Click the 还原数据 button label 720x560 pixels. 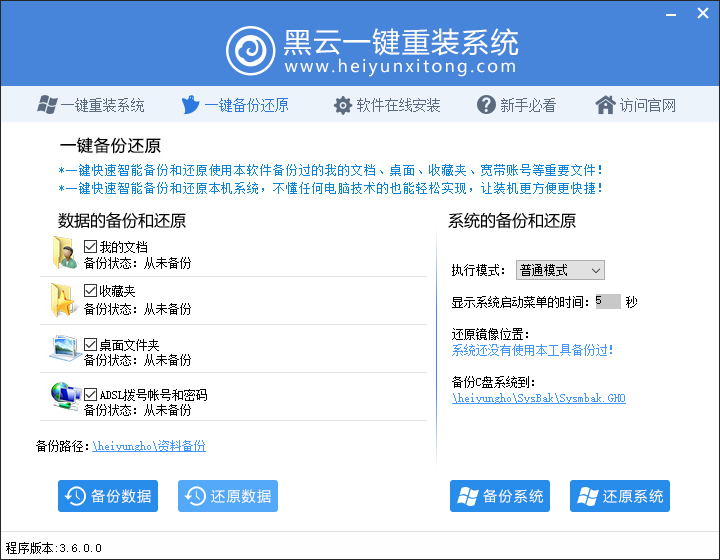pos(241,496)
